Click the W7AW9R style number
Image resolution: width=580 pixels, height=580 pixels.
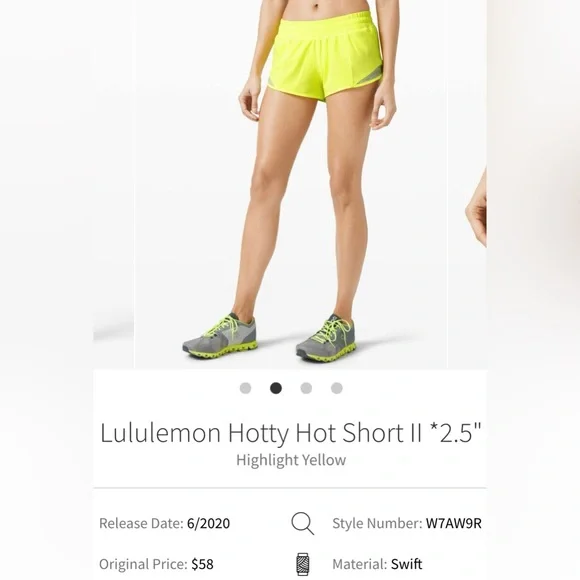[x=453, y=523]
